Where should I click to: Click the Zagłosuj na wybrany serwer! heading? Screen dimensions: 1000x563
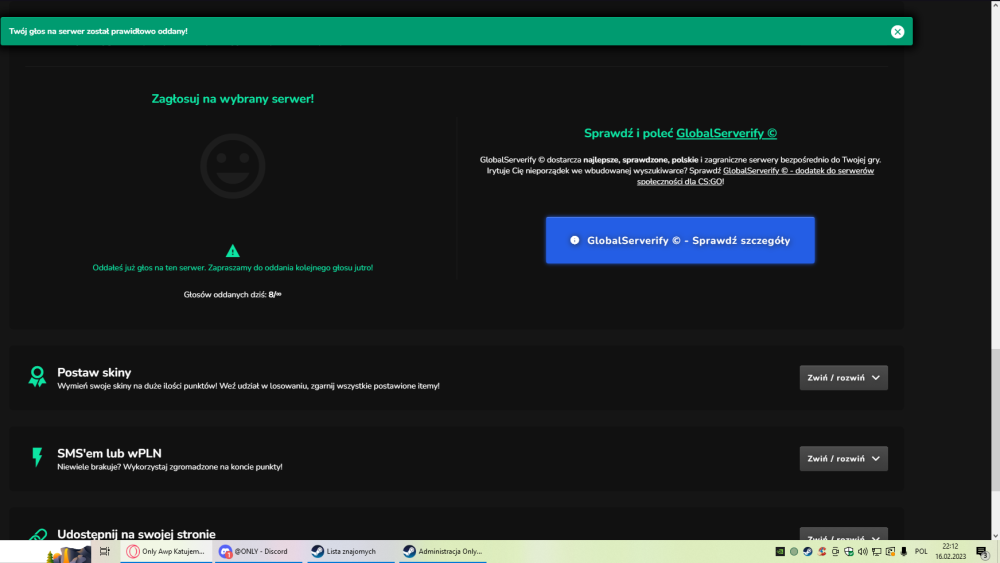pos(233,99)
